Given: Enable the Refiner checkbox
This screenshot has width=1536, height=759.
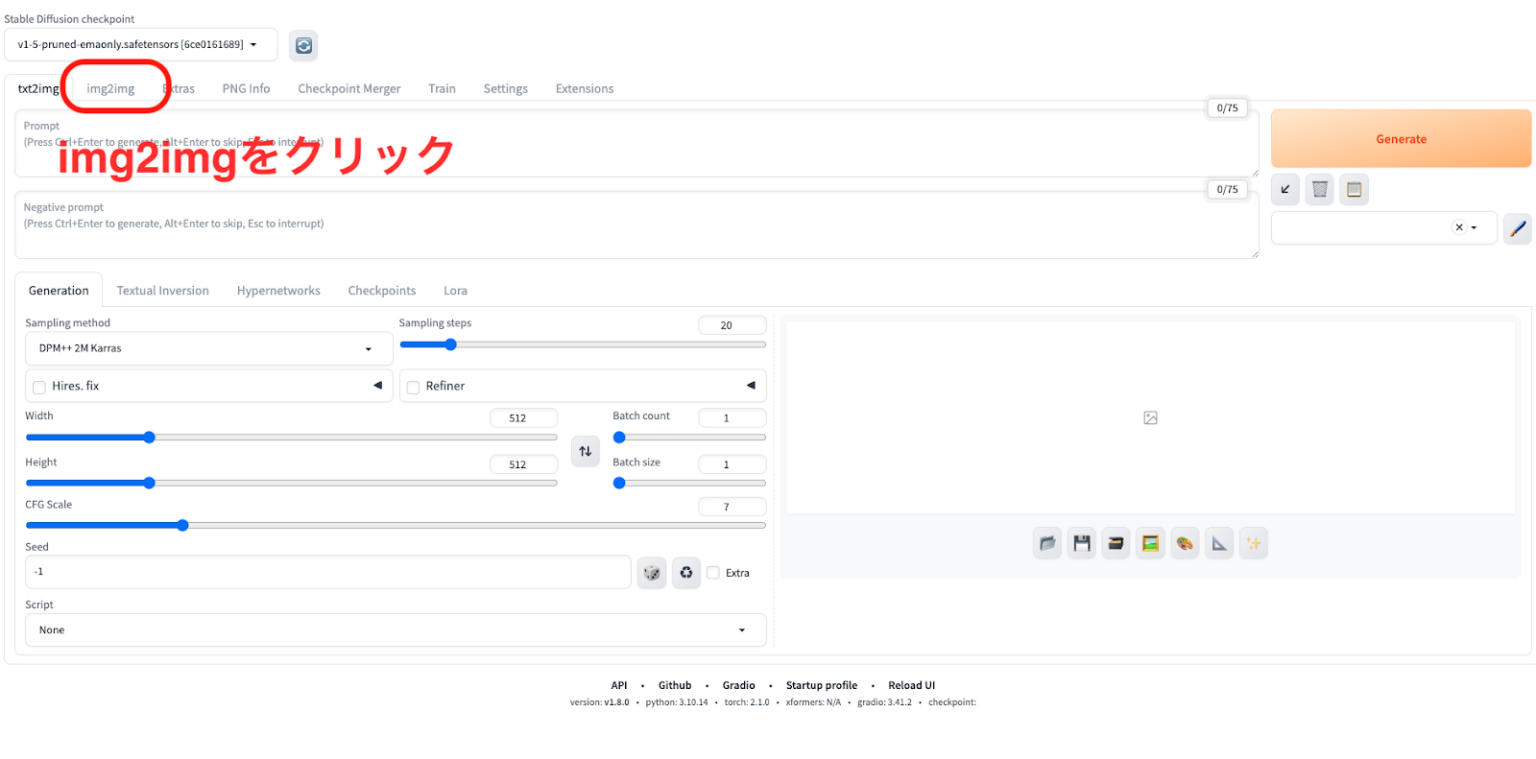Looking at the screenshot, I should click(413, 386).
